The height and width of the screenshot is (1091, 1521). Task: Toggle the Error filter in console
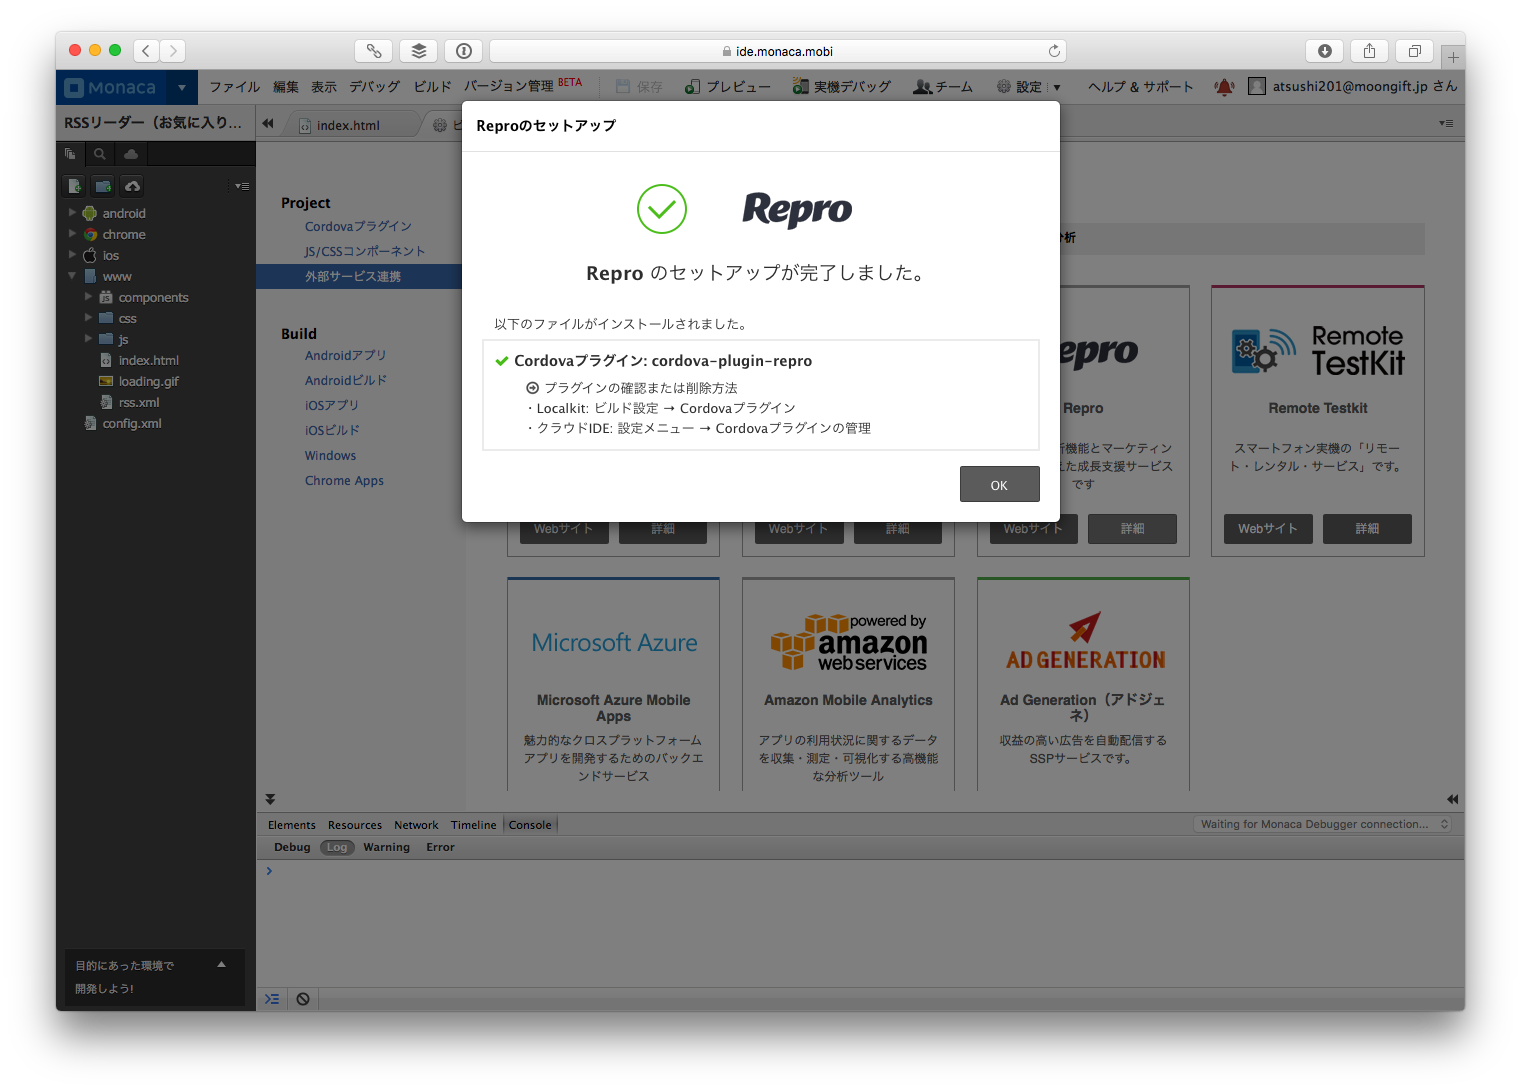pyautogui.click(x=440, y=847)
